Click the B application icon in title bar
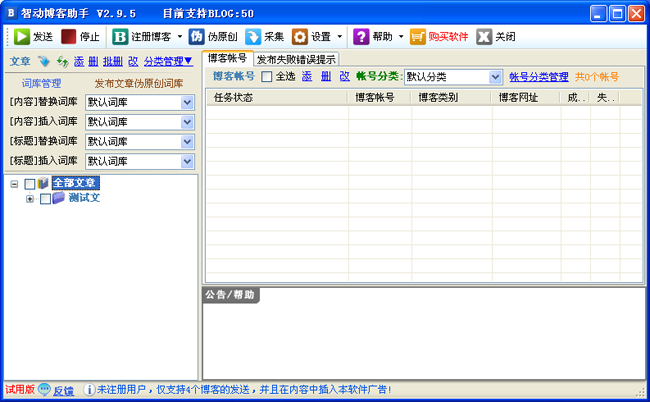Viewport: 650px width, 402px height. (x=11, y=13)
